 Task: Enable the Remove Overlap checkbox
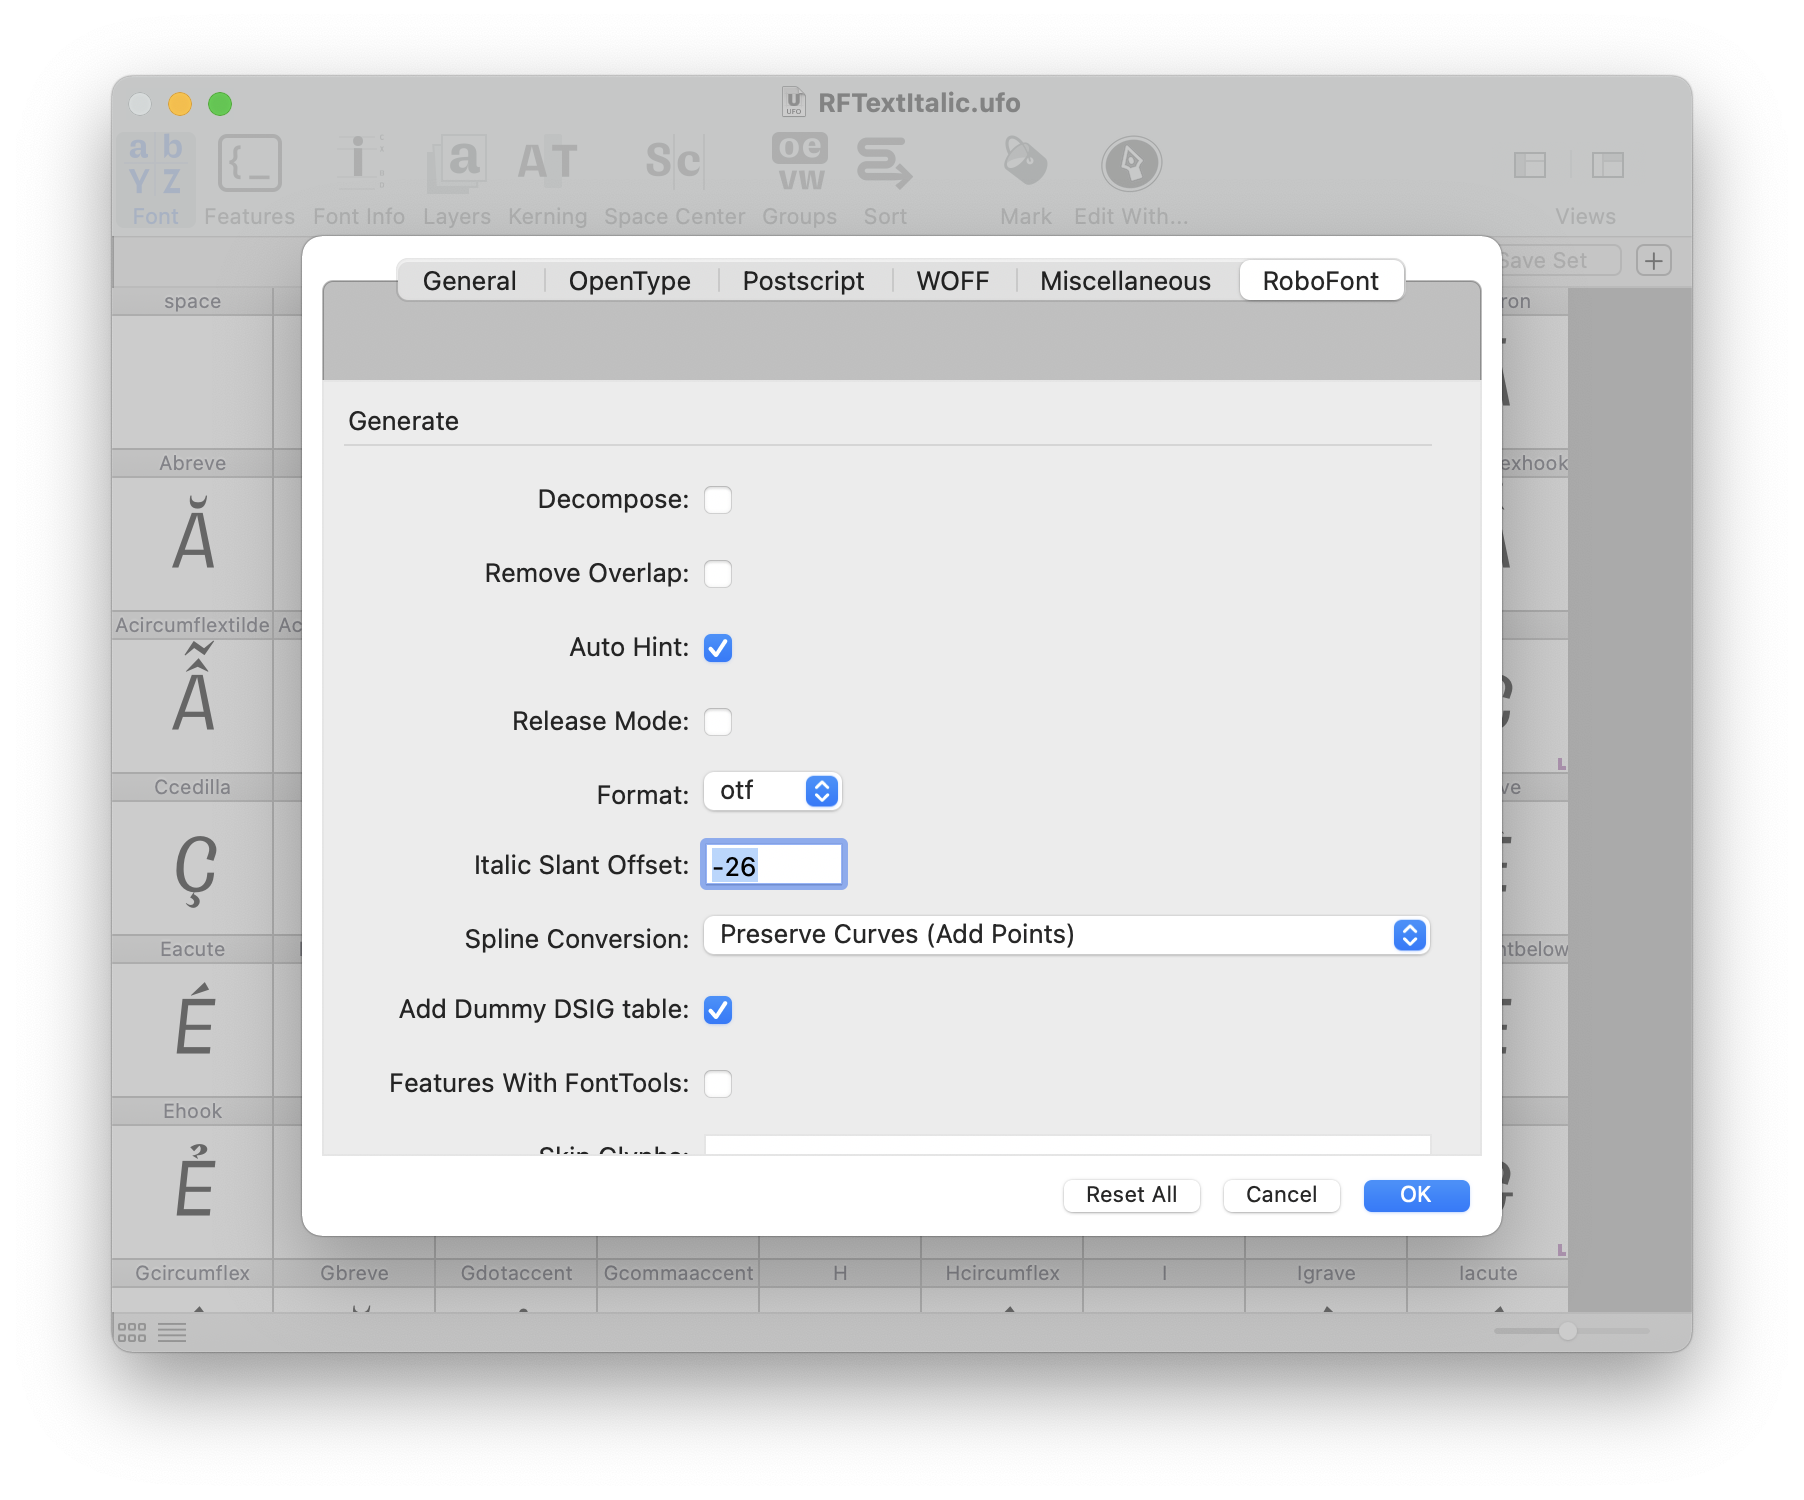point(718,574)
